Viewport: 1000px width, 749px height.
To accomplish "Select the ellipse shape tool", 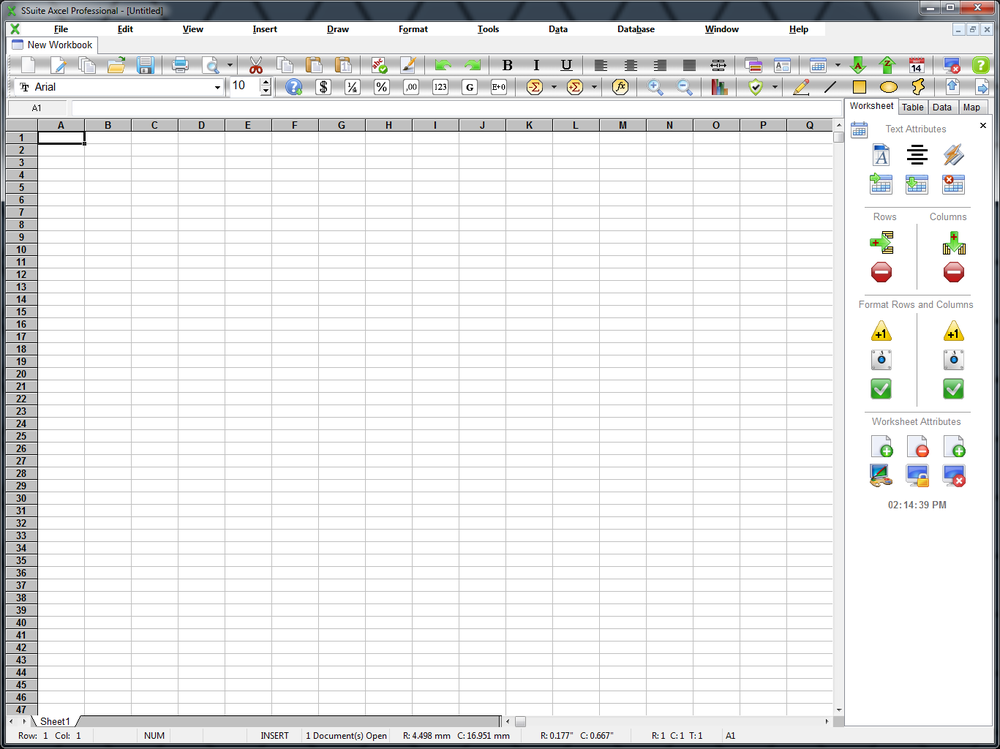I will pos(888,87).
